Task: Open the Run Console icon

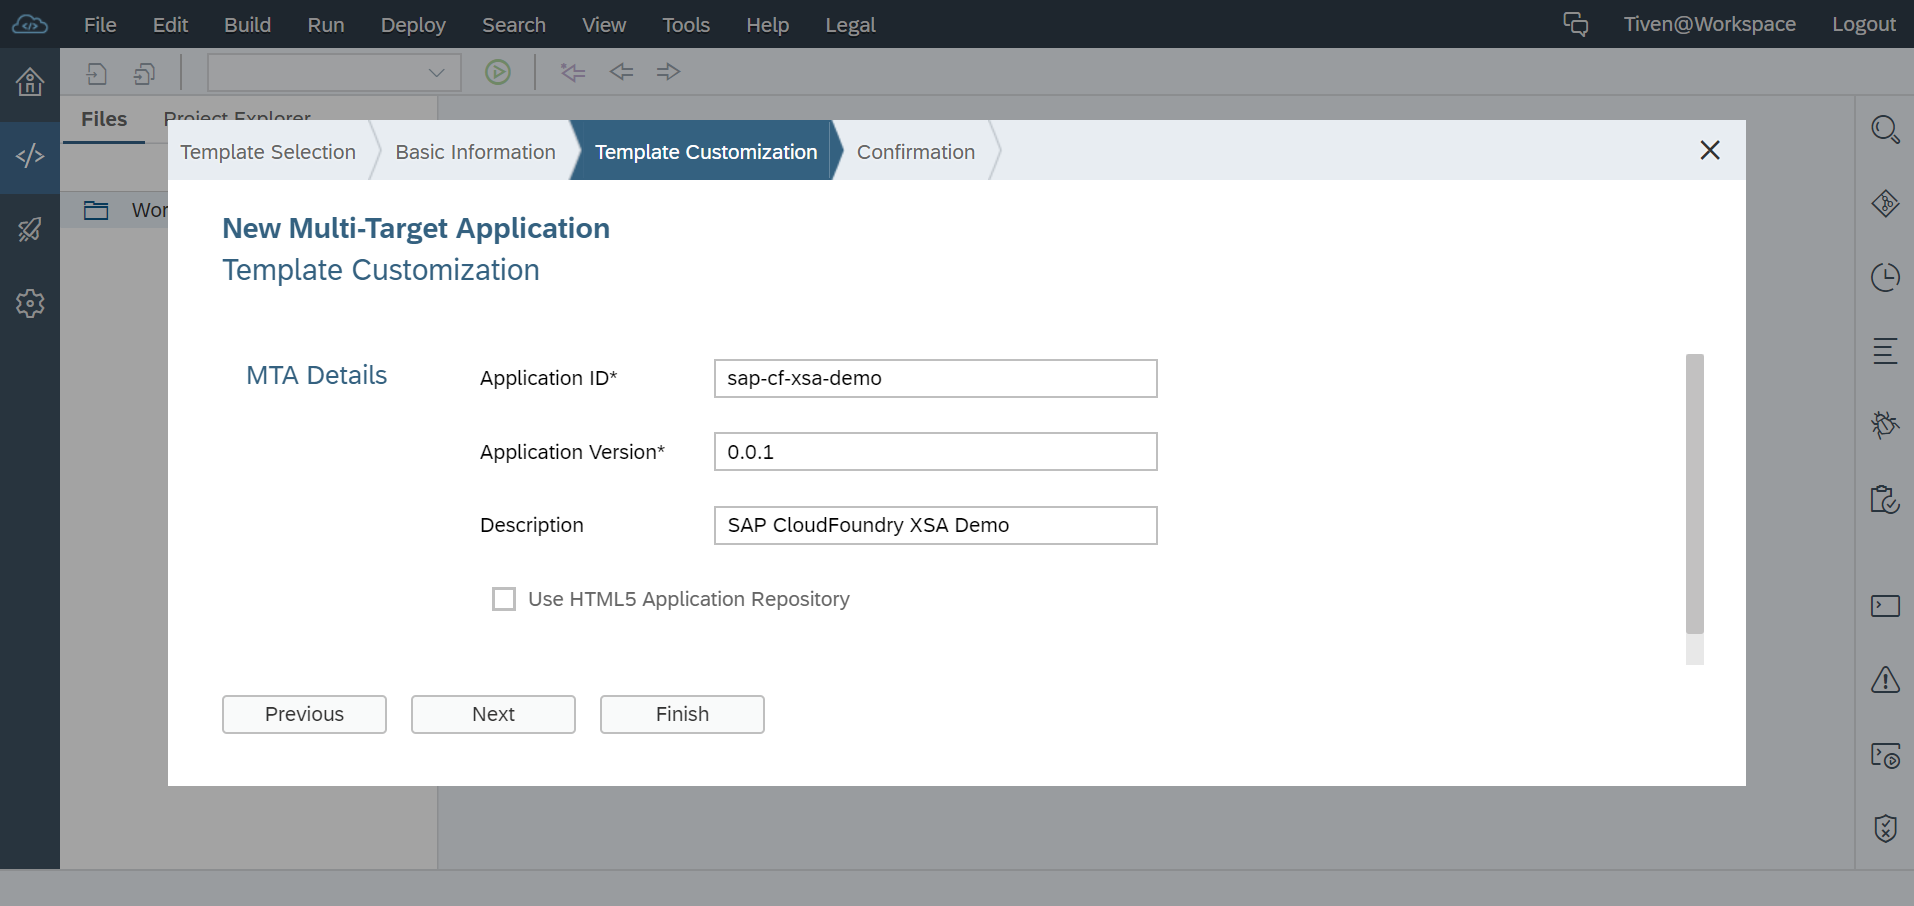Action: tap(1885, 756)
